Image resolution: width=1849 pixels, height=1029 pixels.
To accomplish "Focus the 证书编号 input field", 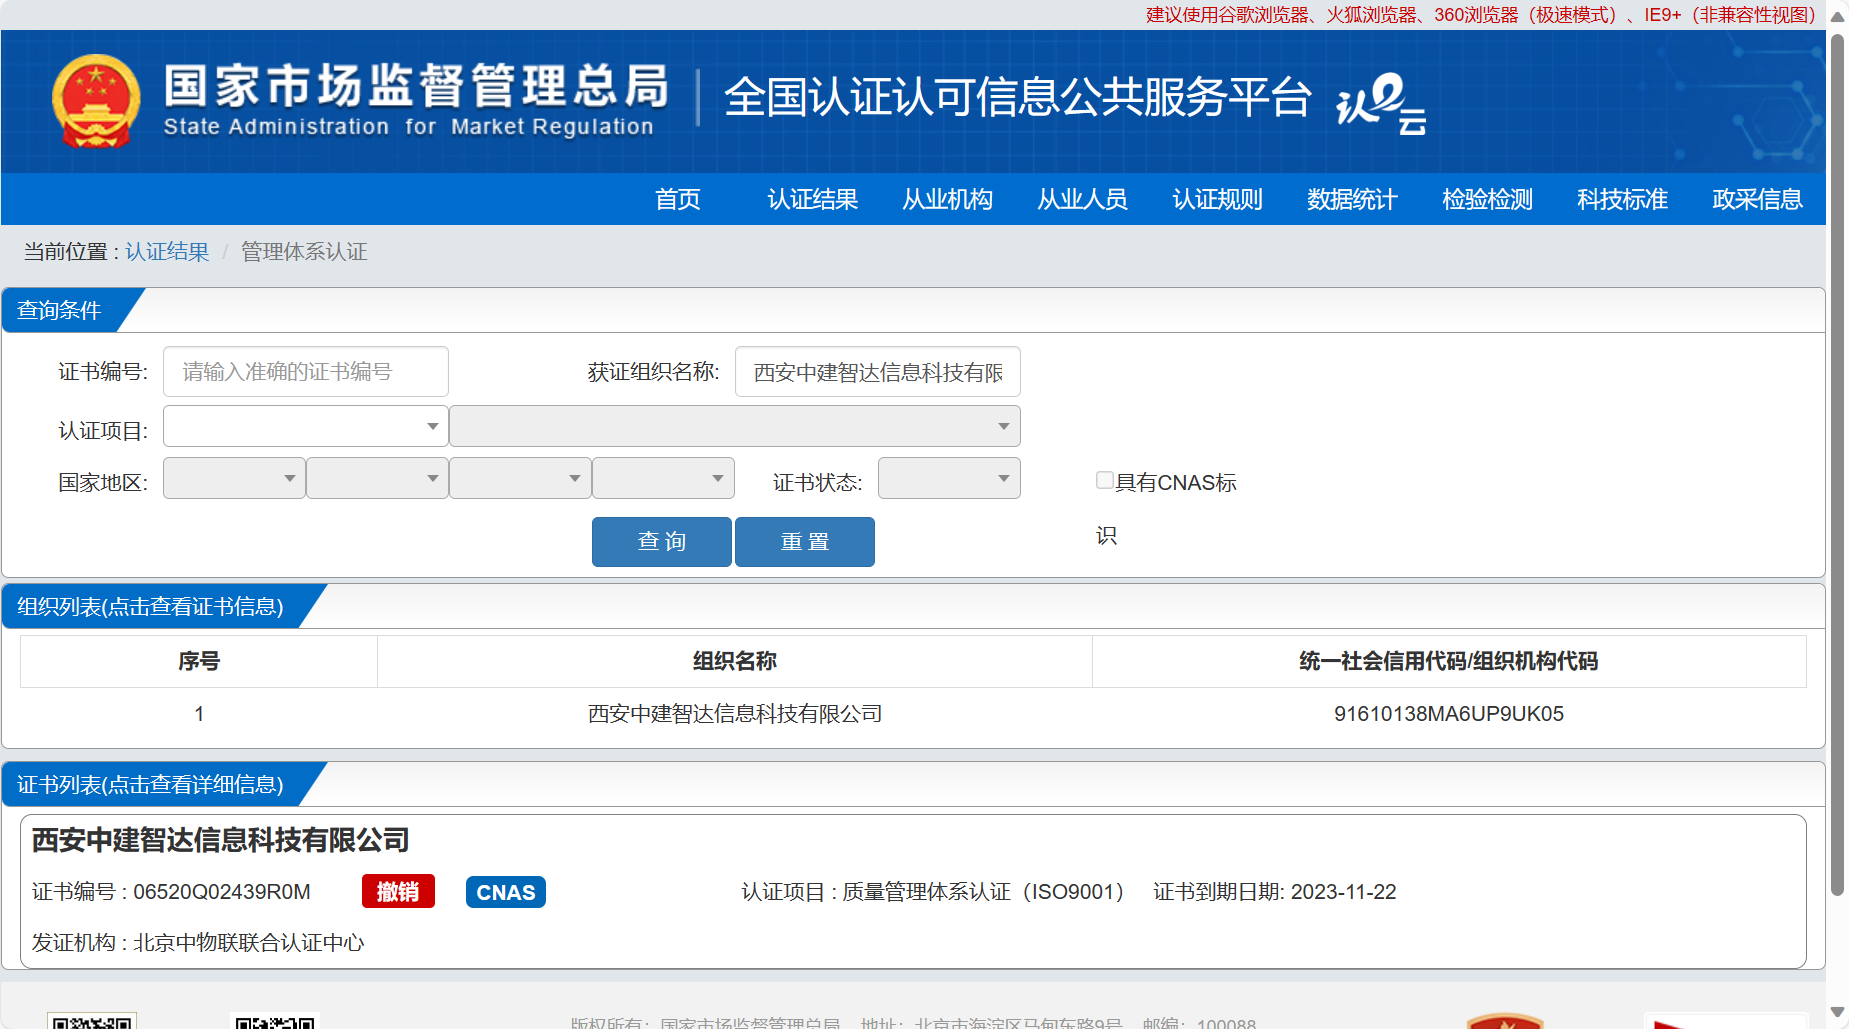I will pos(306,372).
